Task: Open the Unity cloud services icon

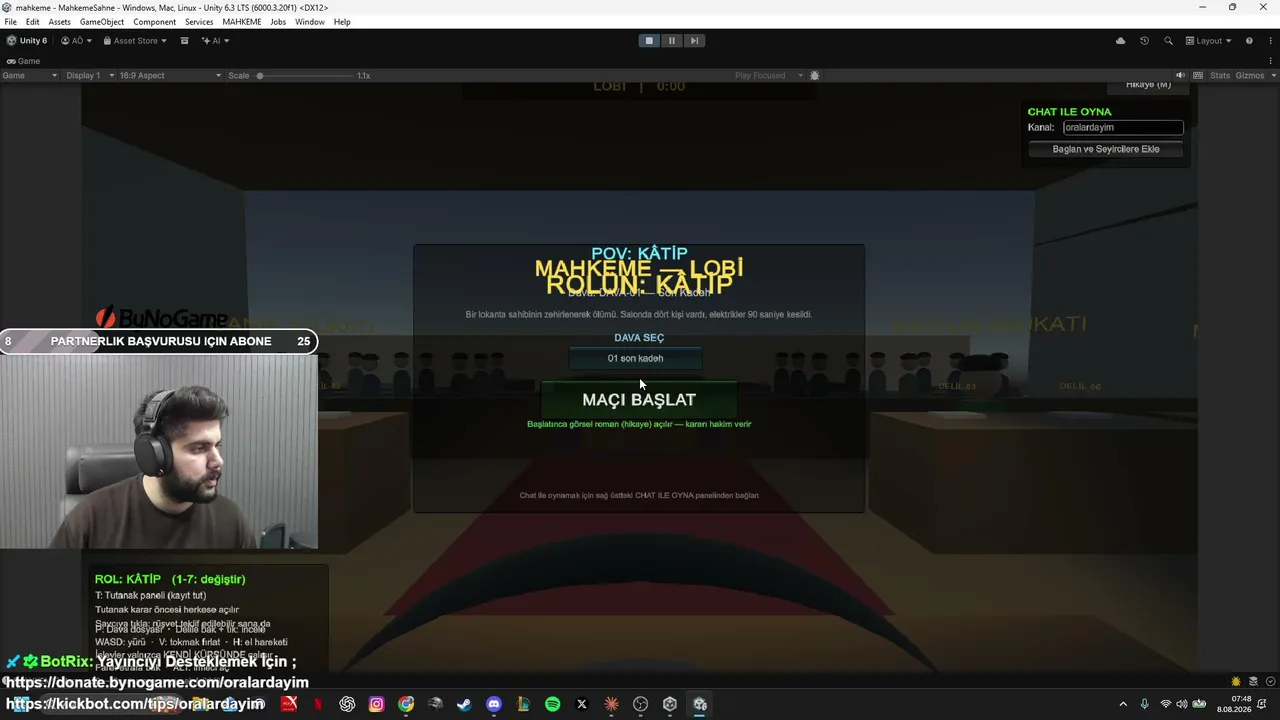Action: click(1120, 41)
